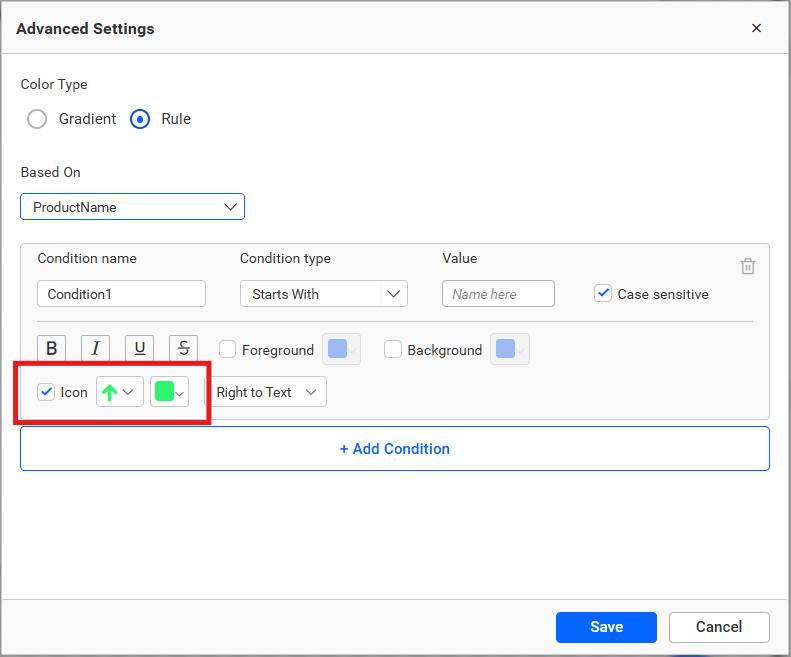Expand the Starts With condition type dropdown
The width and height of the screenshot is (791, 657).
point(323,294)
